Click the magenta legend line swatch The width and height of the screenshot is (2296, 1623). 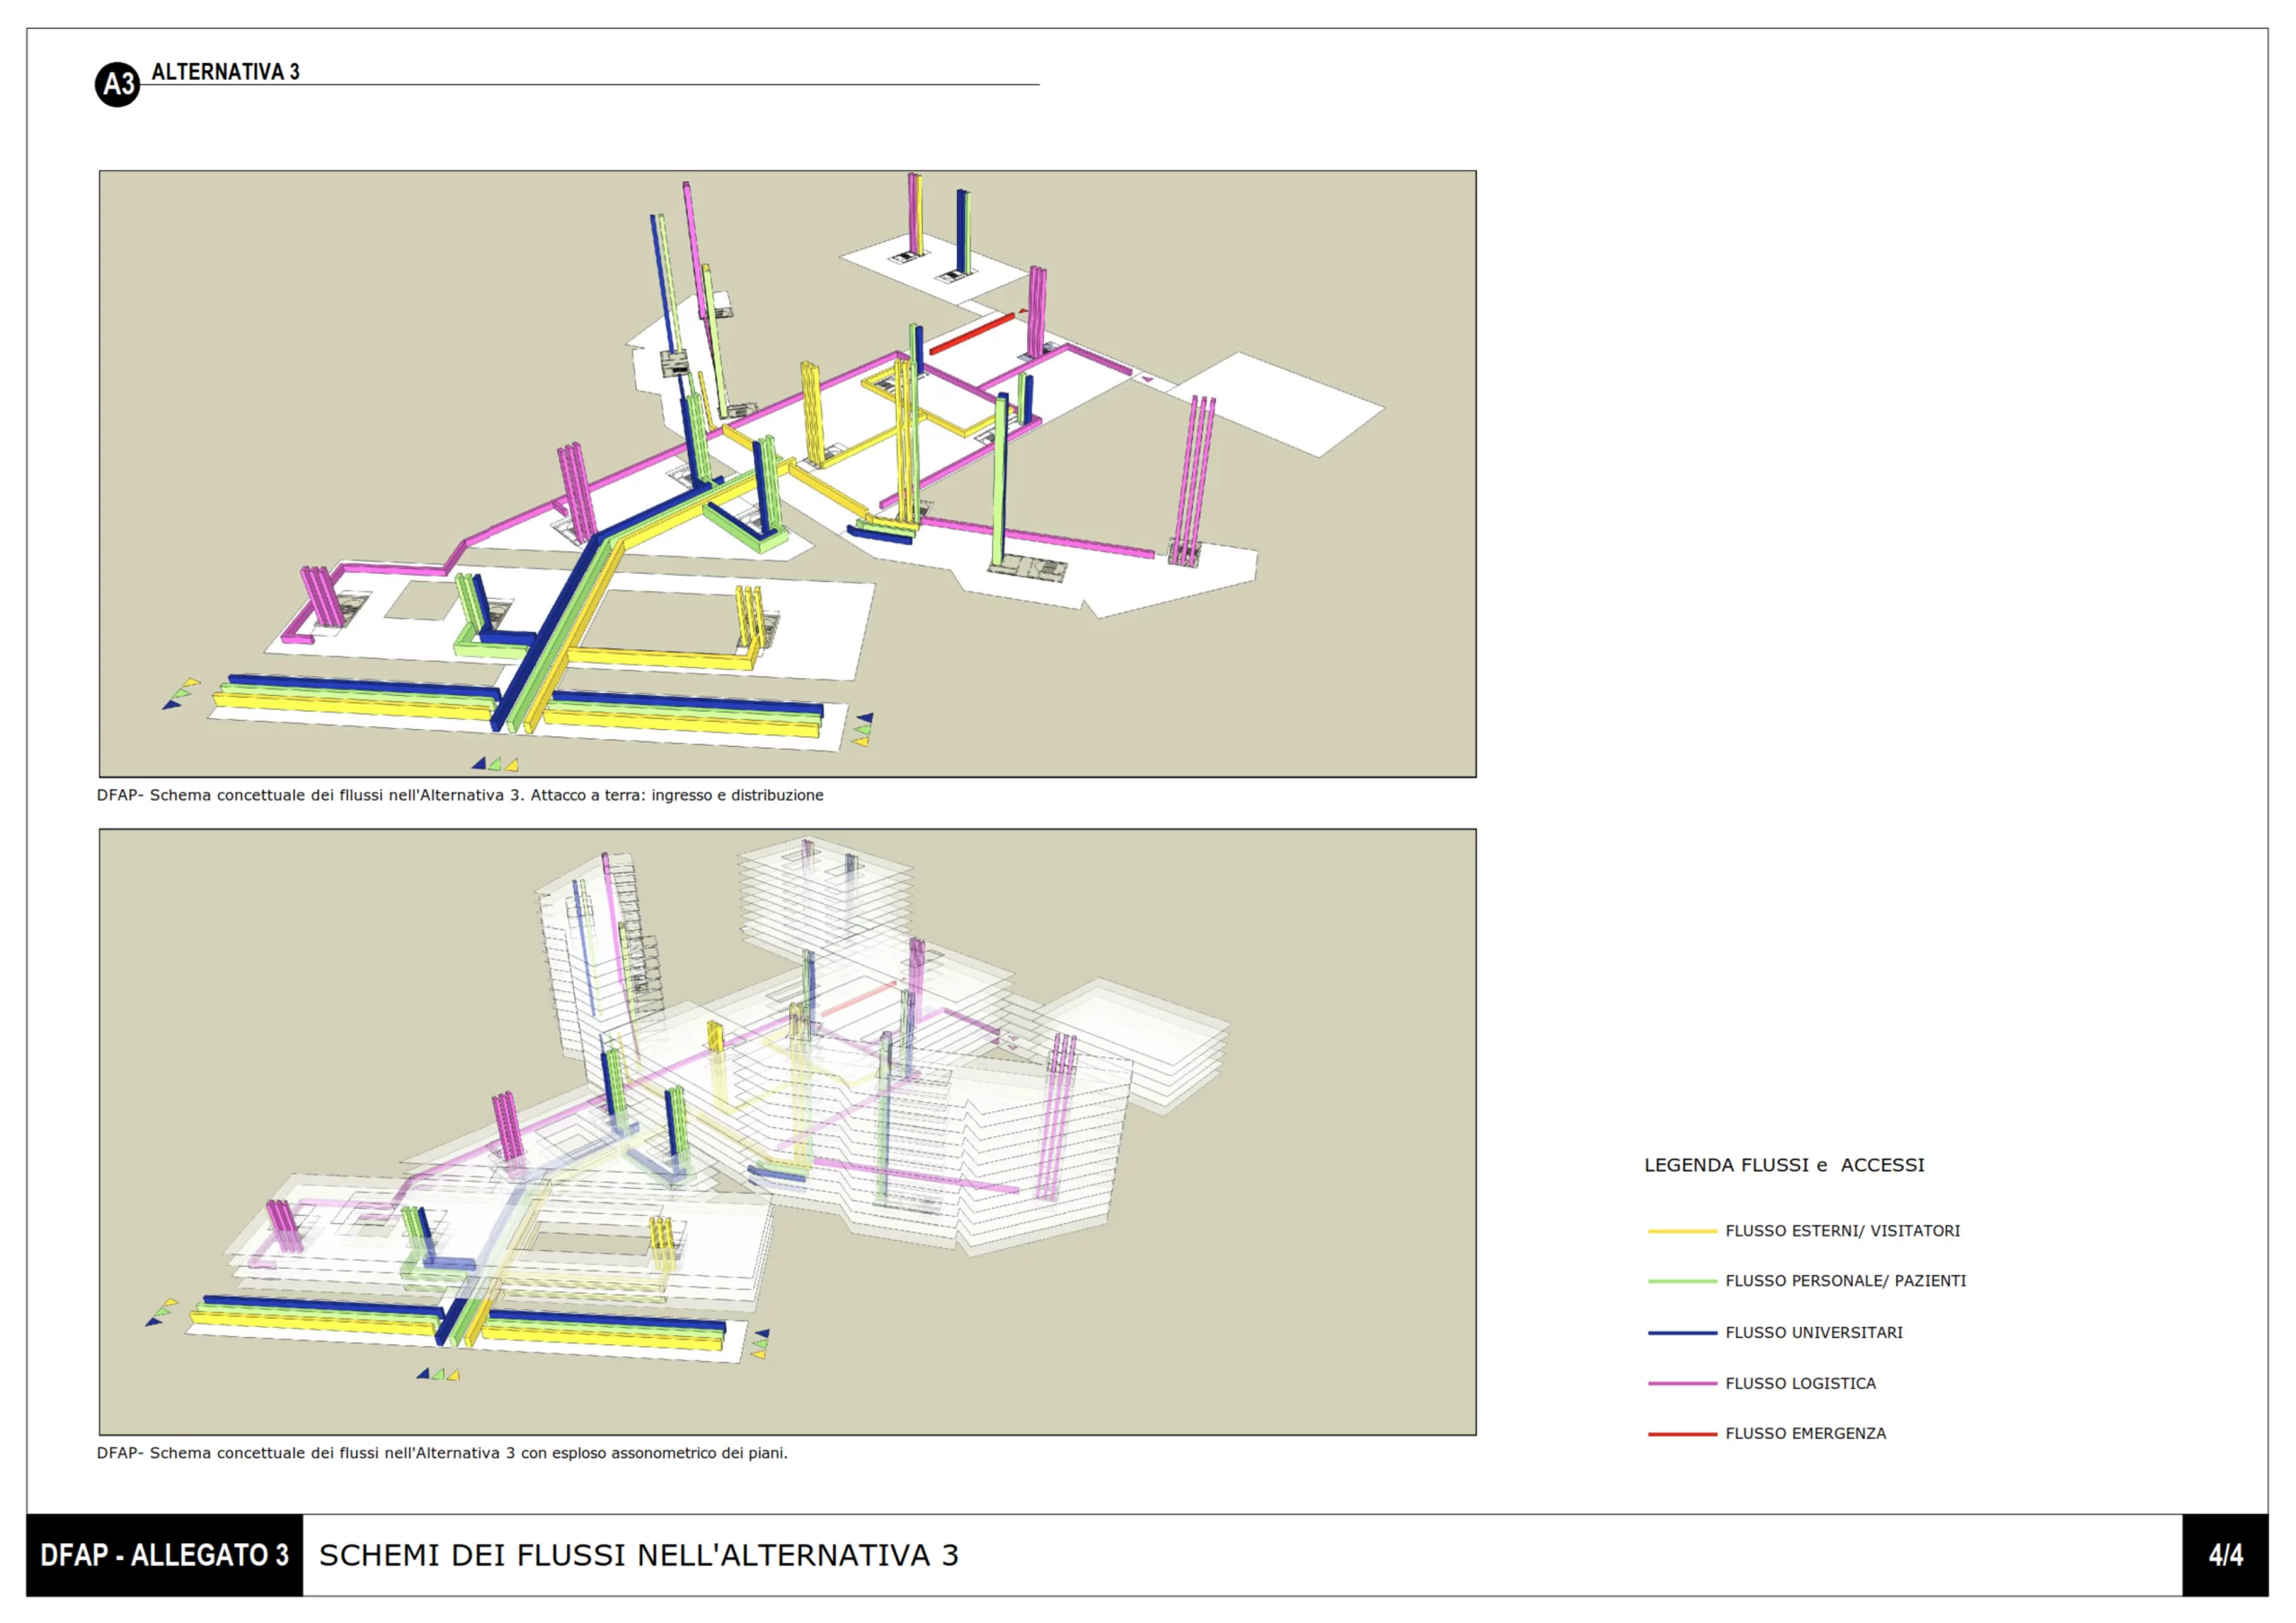coord(1682,1384)
